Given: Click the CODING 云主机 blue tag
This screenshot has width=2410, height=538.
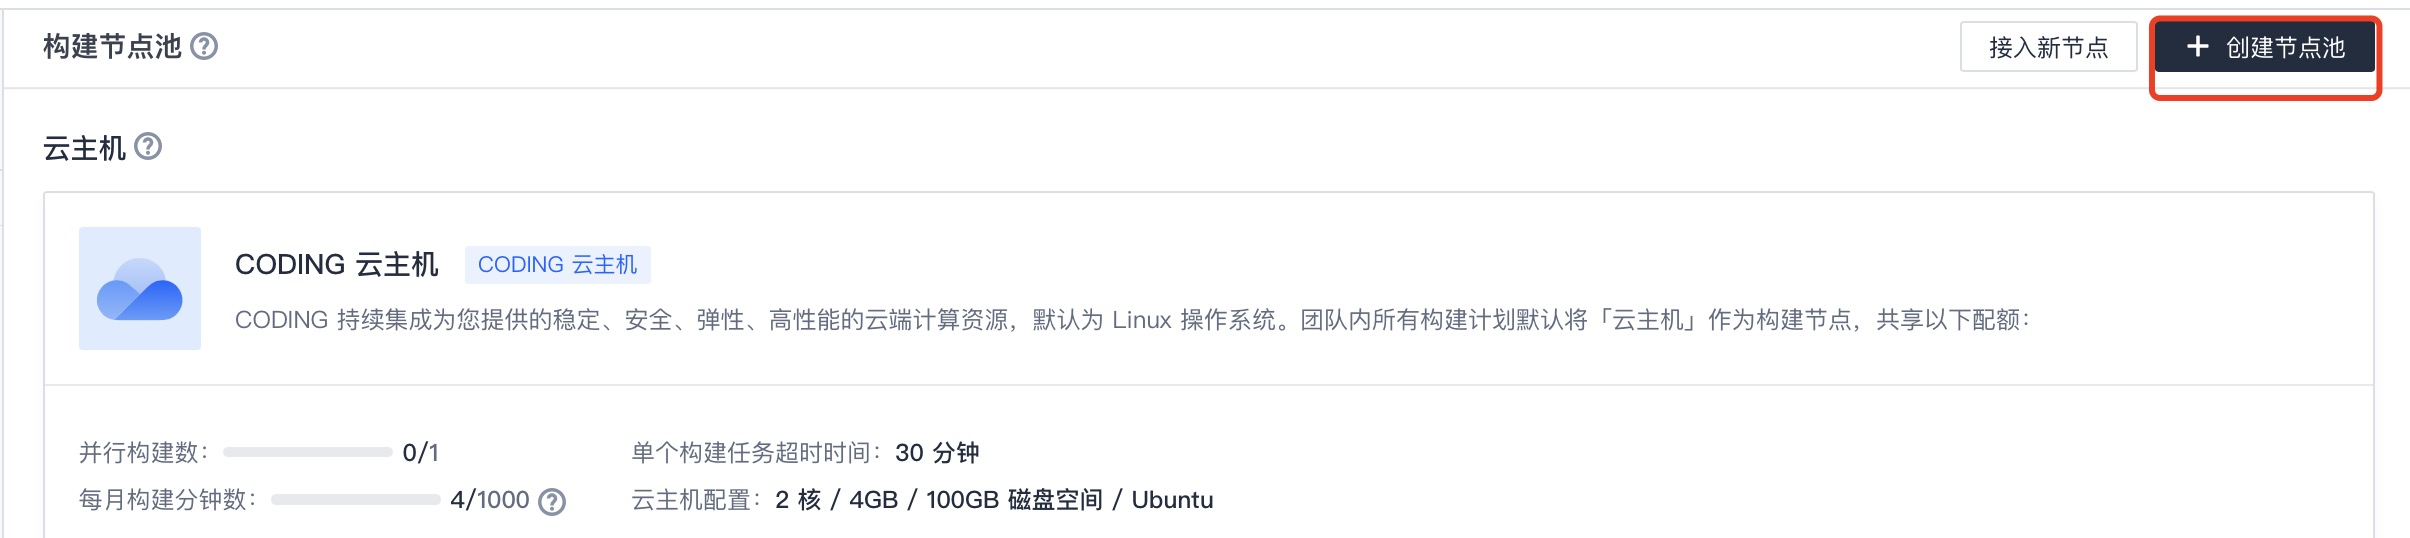Looking at the screenshot, I should (557, 265).
